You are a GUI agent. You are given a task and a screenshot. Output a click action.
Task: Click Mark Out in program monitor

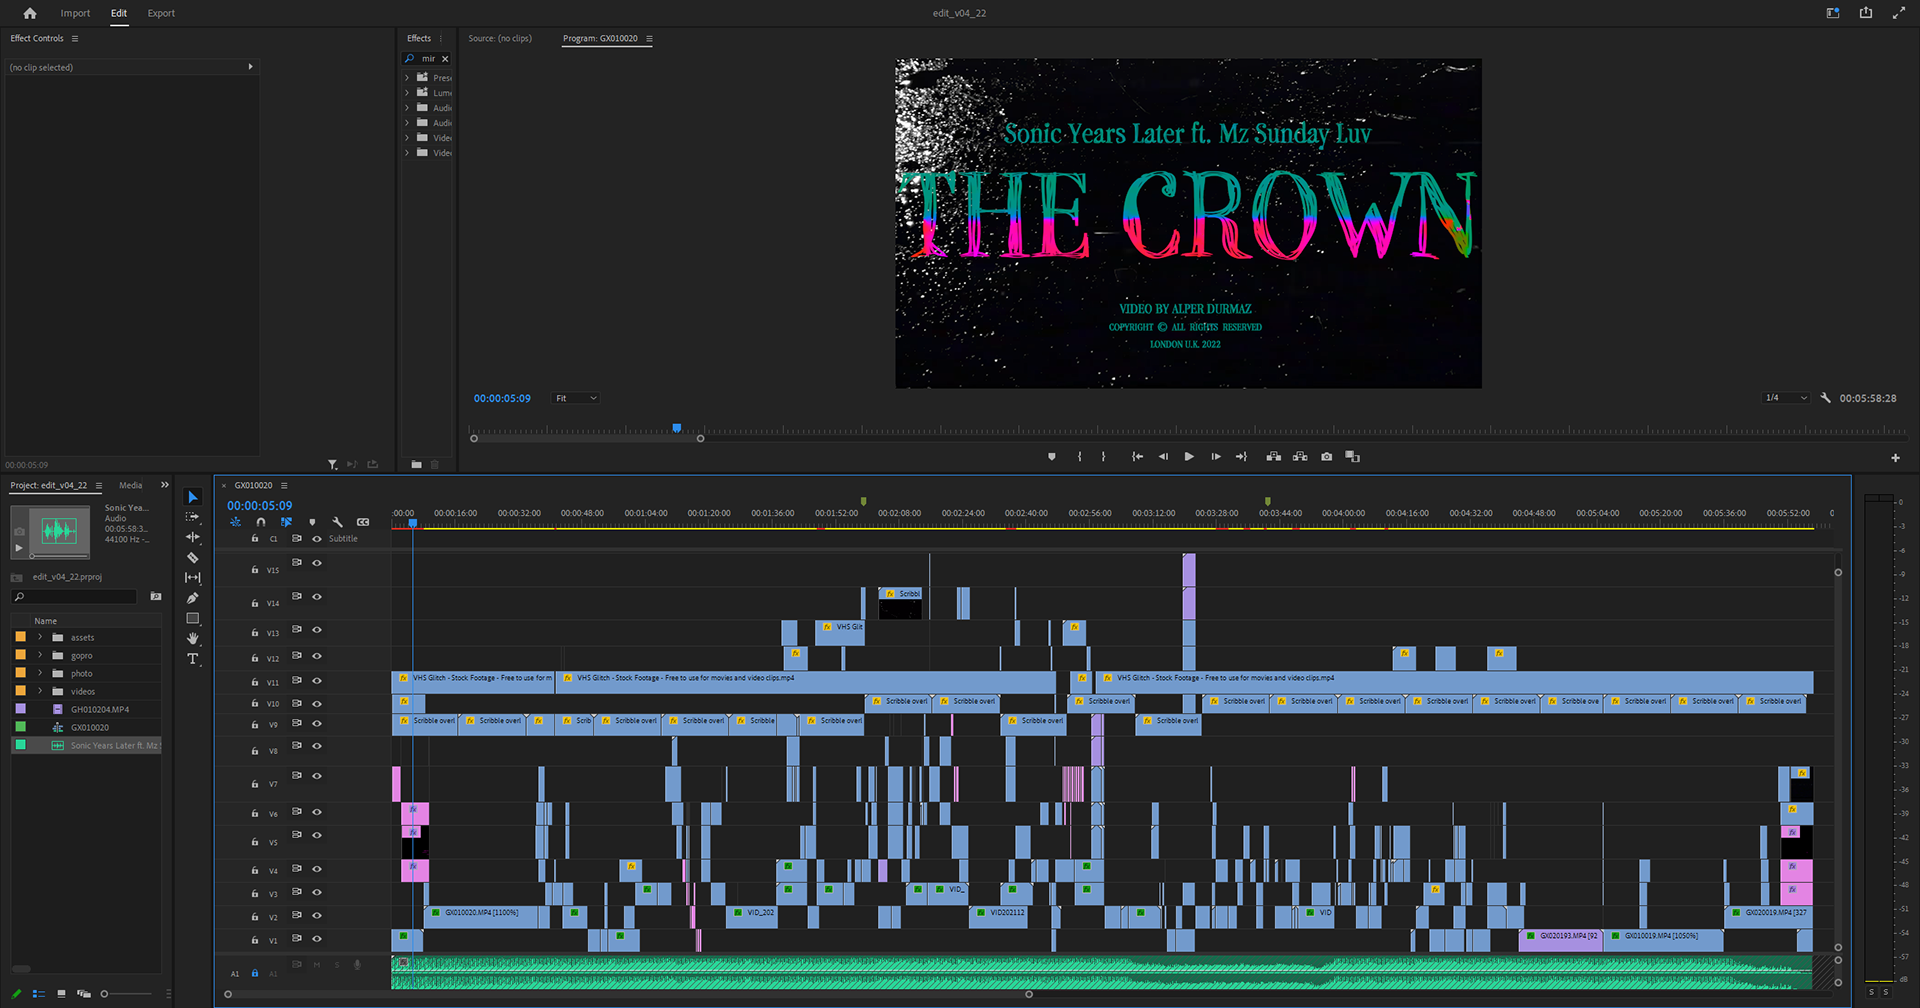1104,456
